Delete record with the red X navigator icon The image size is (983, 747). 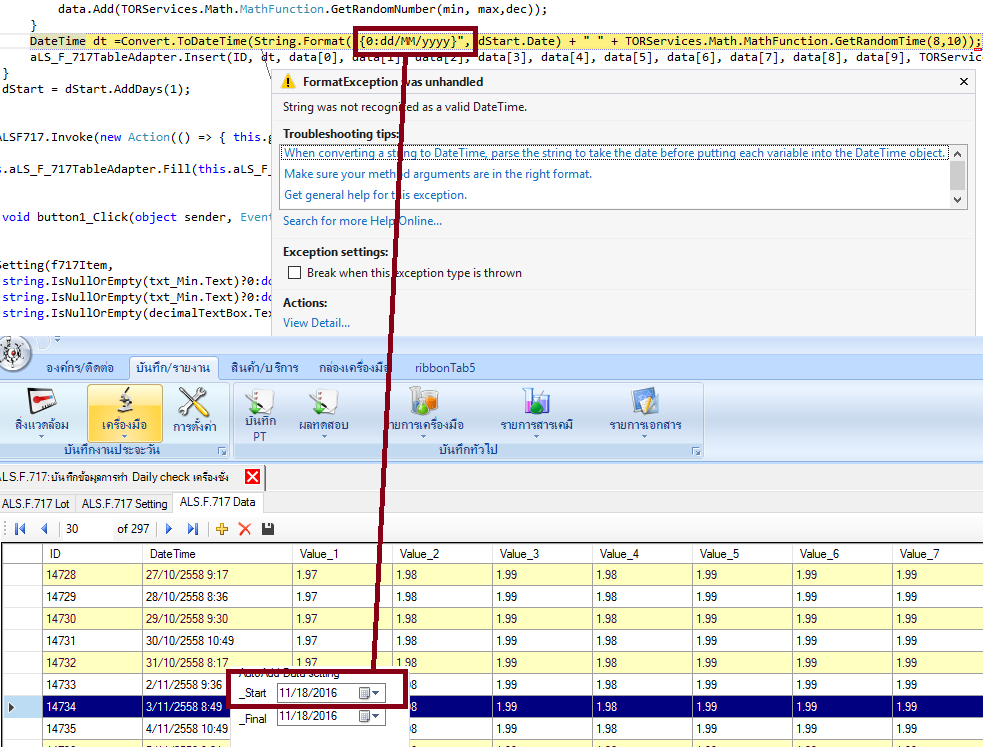(x=244, y=529)
